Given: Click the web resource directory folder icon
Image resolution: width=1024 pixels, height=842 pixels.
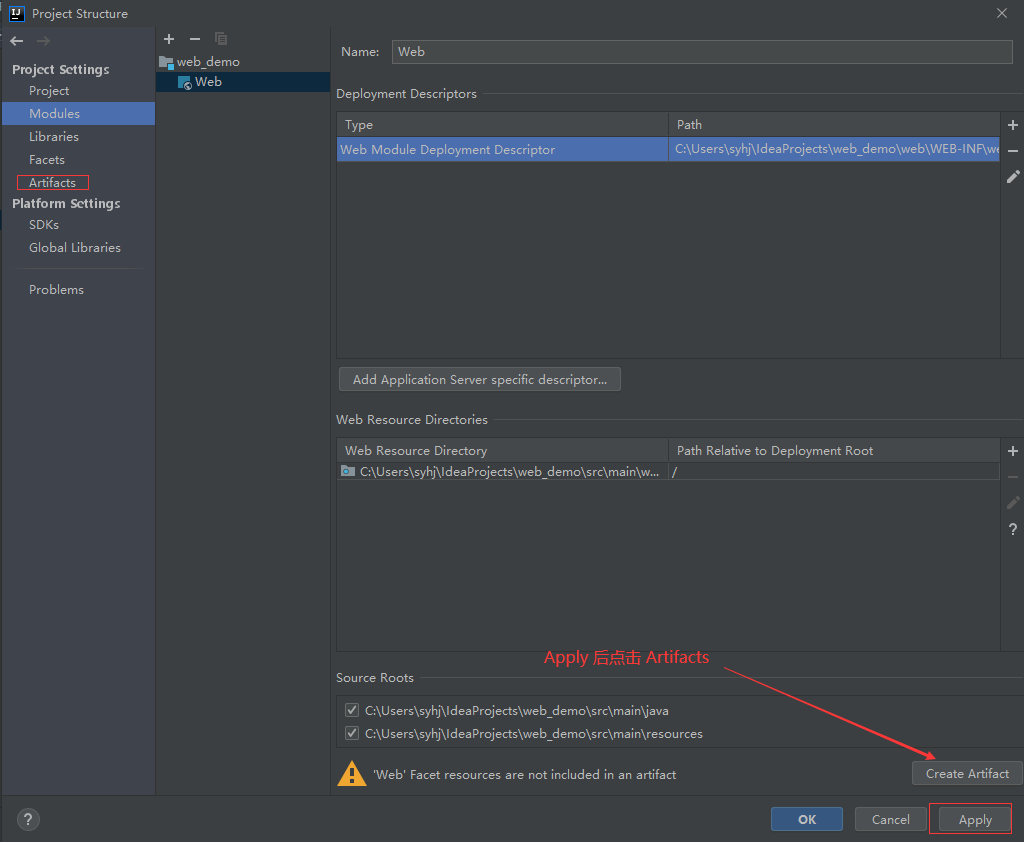Looking at the screenshot, I should (x=348, y=471).
